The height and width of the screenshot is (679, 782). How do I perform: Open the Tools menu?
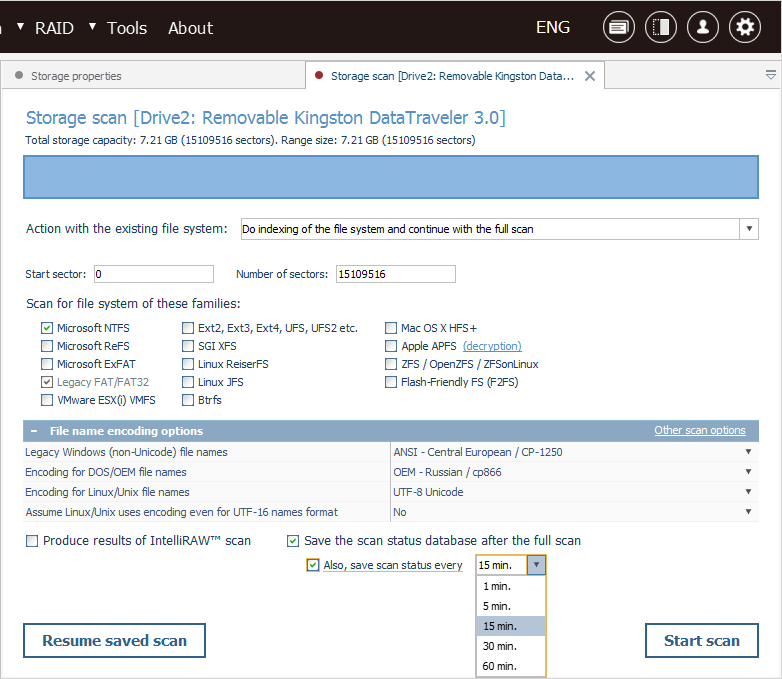point(127,27)
